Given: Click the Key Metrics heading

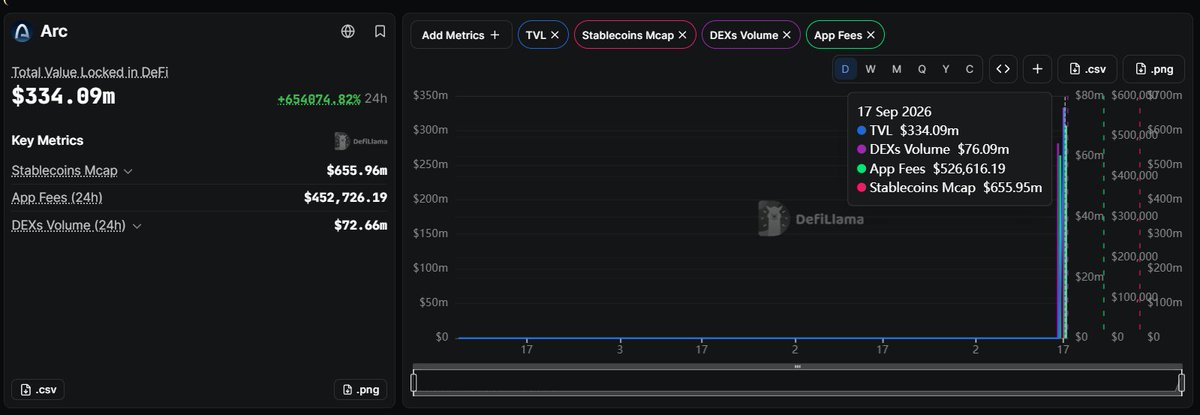Looking at the screenshot, I should pos(48,140).
